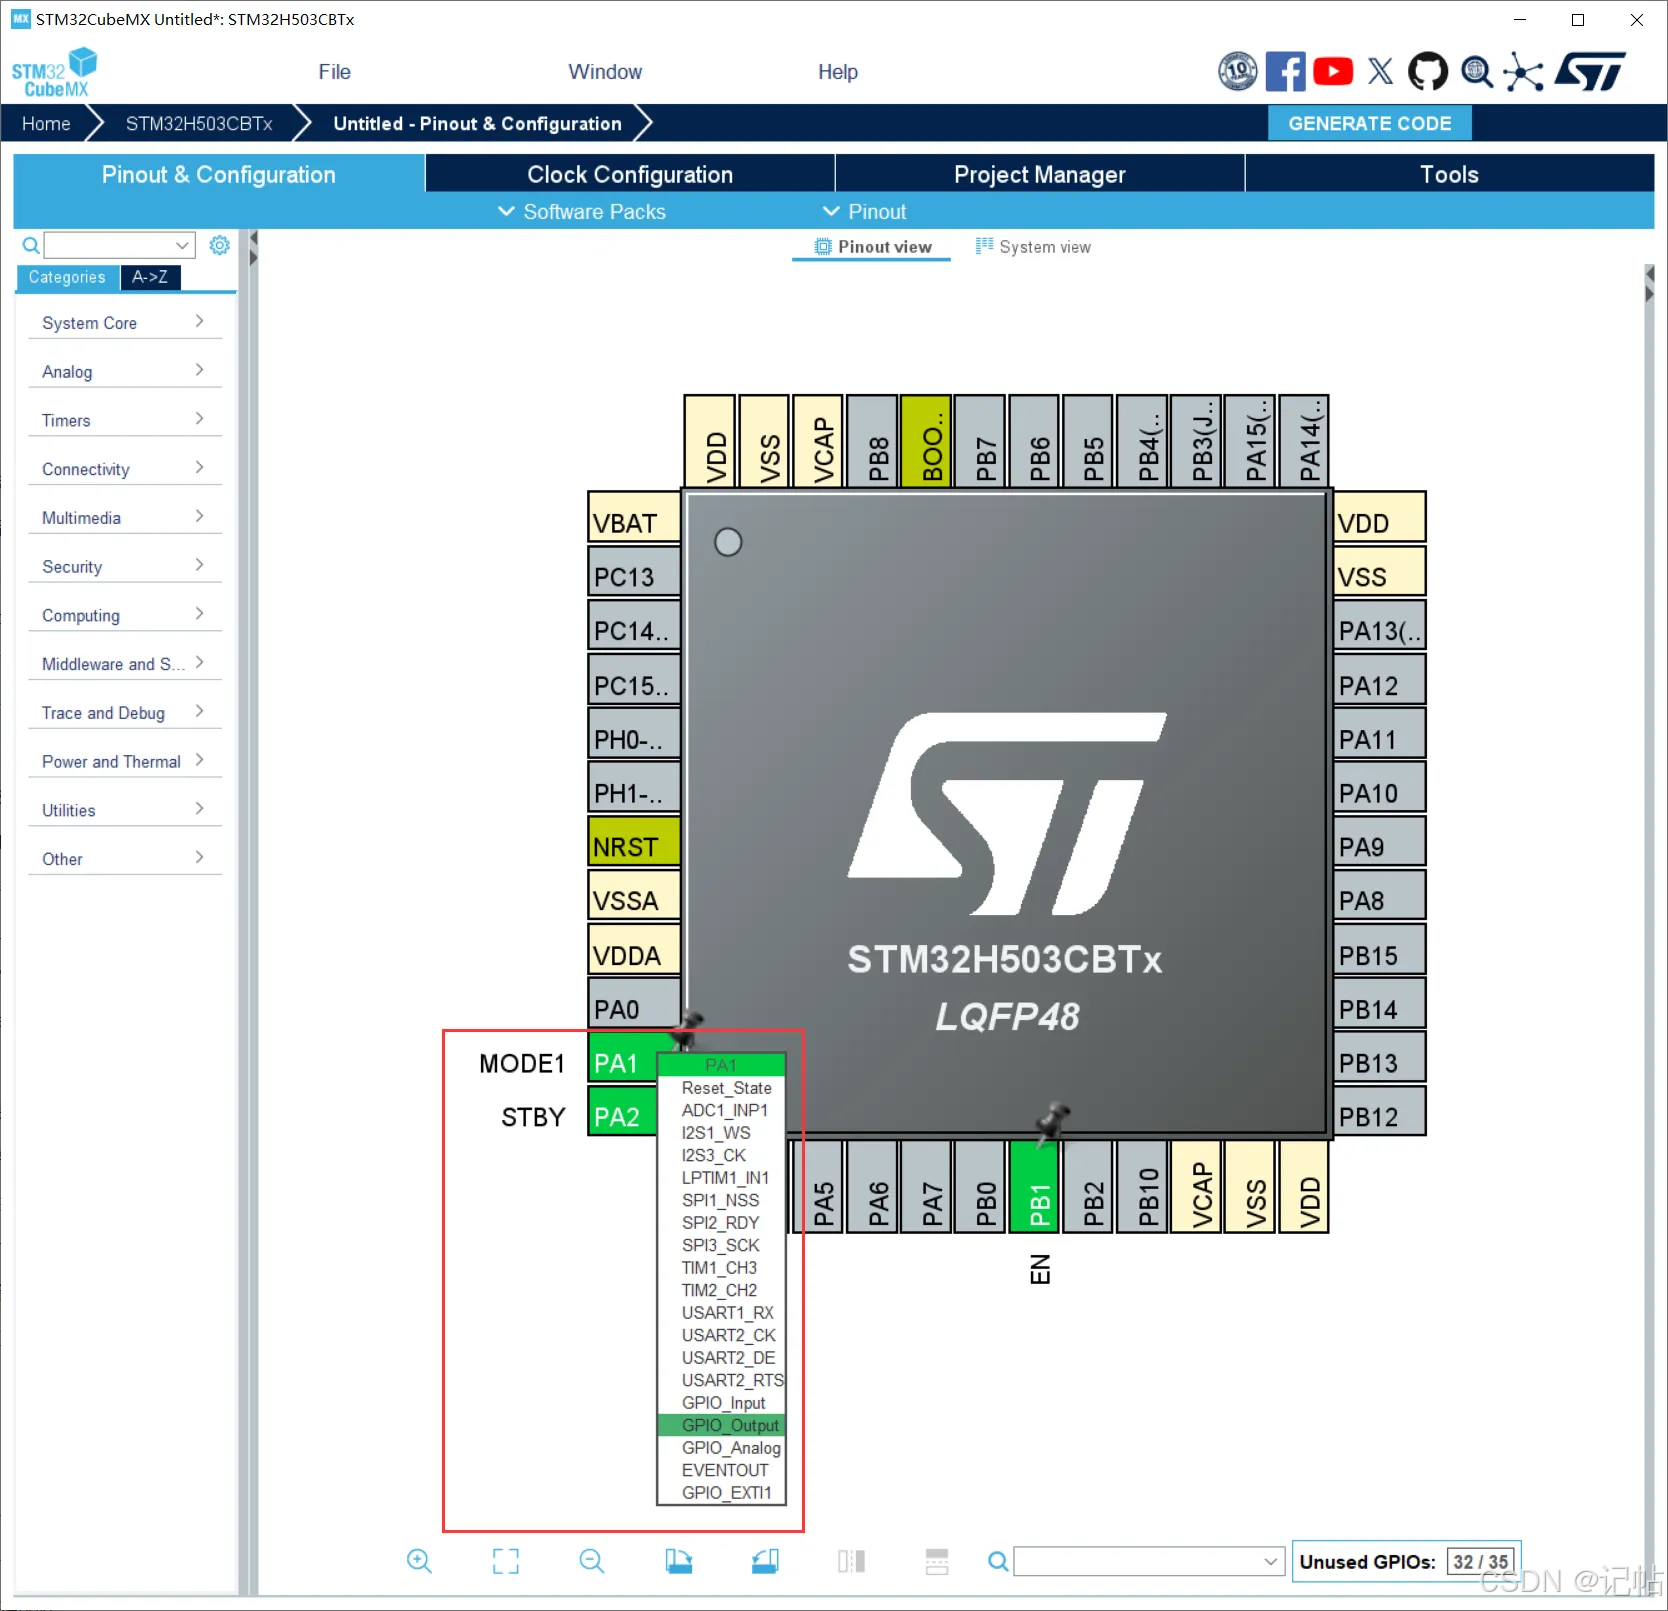
Task: Open the category settings gear icon
Action: pos(220,245)
